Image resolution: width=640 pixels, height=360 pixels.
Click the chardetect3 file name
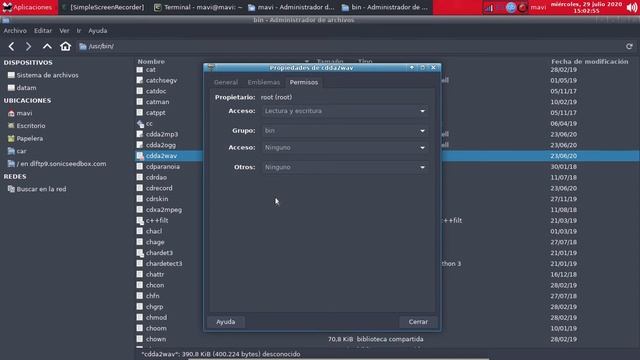tap(164, 264)
